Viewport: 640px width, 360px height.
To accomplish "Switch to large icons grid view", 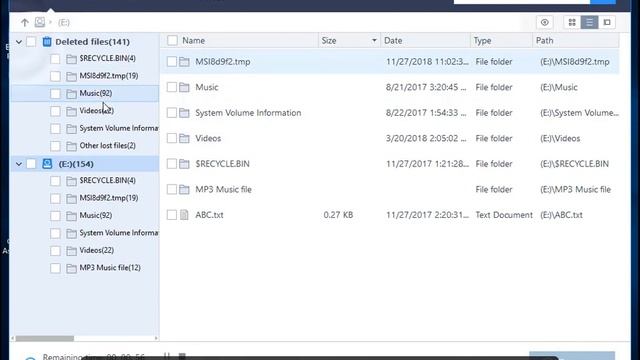I will coord(572,22).
